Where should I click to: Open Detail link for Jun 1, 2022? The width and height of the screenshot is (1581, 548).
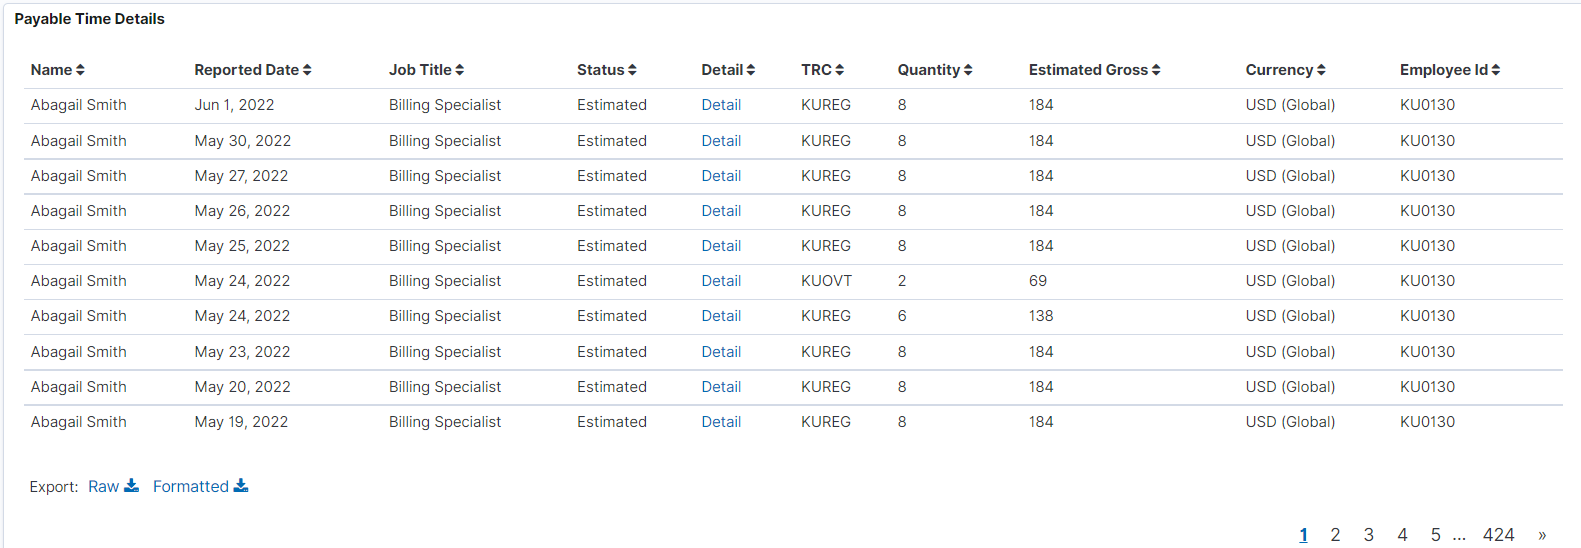pyautogui.click(x=721, y=105)
